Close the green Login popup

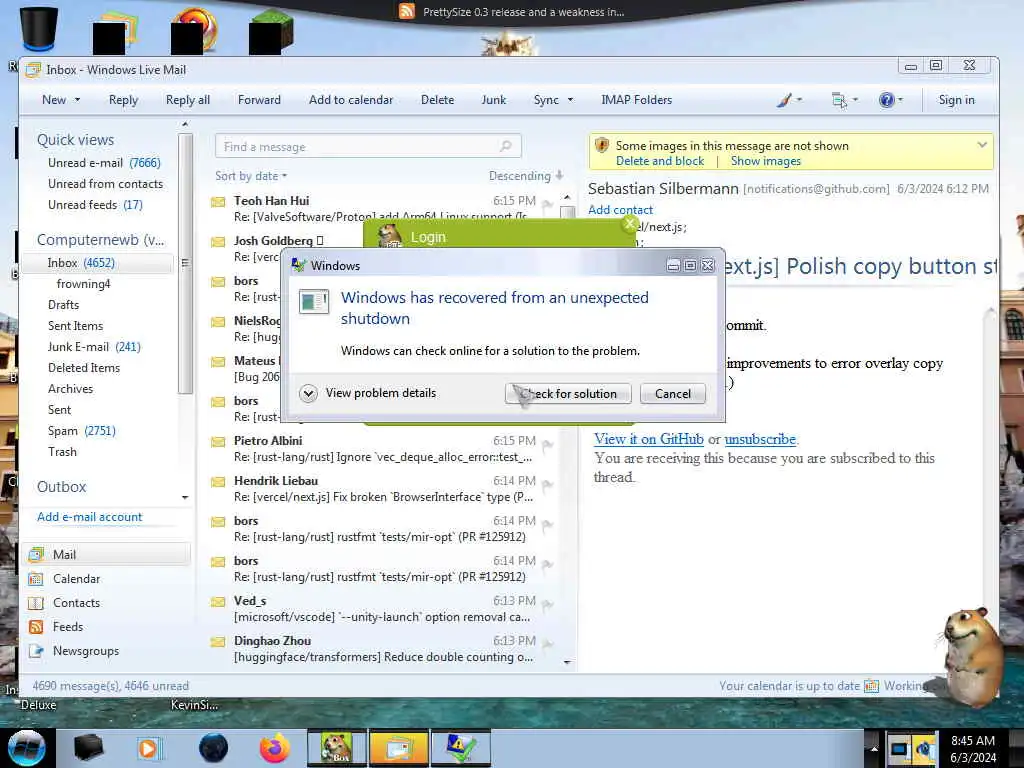(630, 224)
